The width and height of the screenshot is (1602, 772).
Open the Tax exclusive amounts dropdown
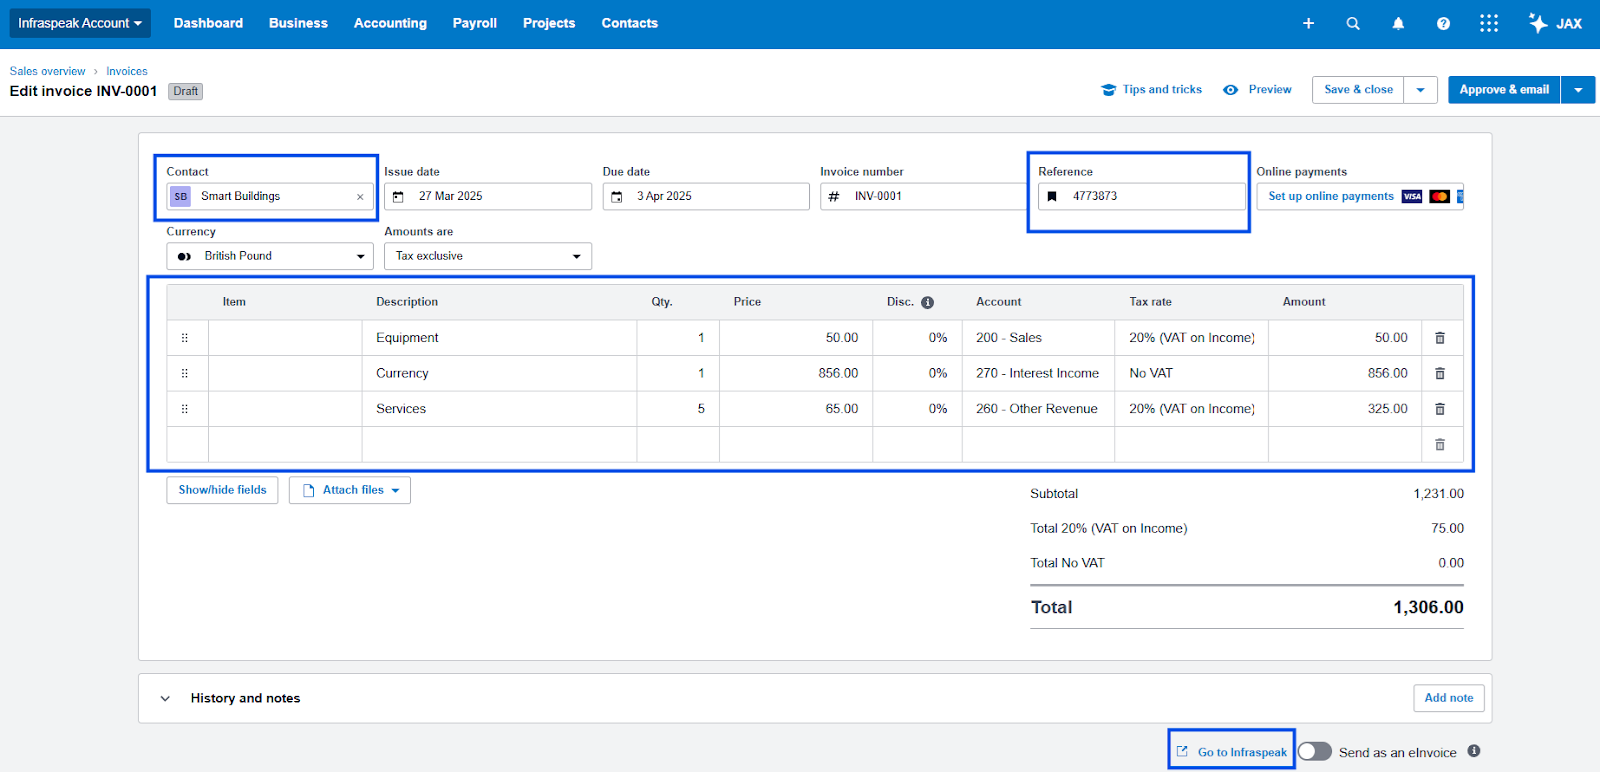click(x=488, y=257)
